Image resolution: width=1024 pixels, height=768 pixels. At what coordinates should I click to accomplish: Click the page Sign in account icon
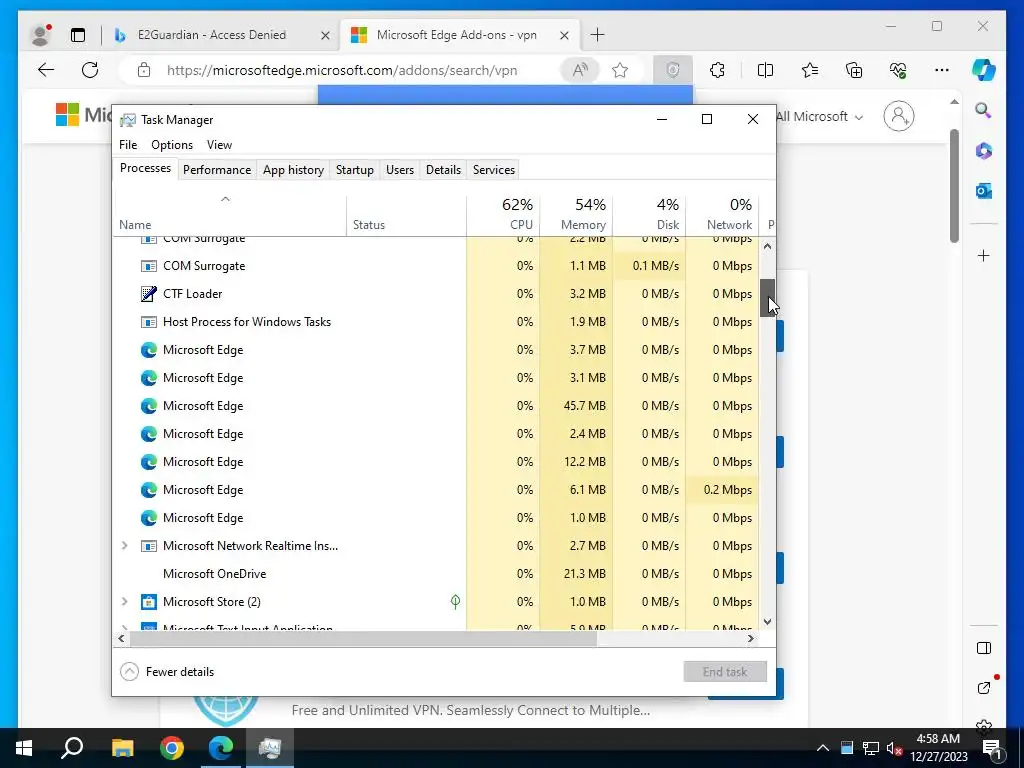899,116
